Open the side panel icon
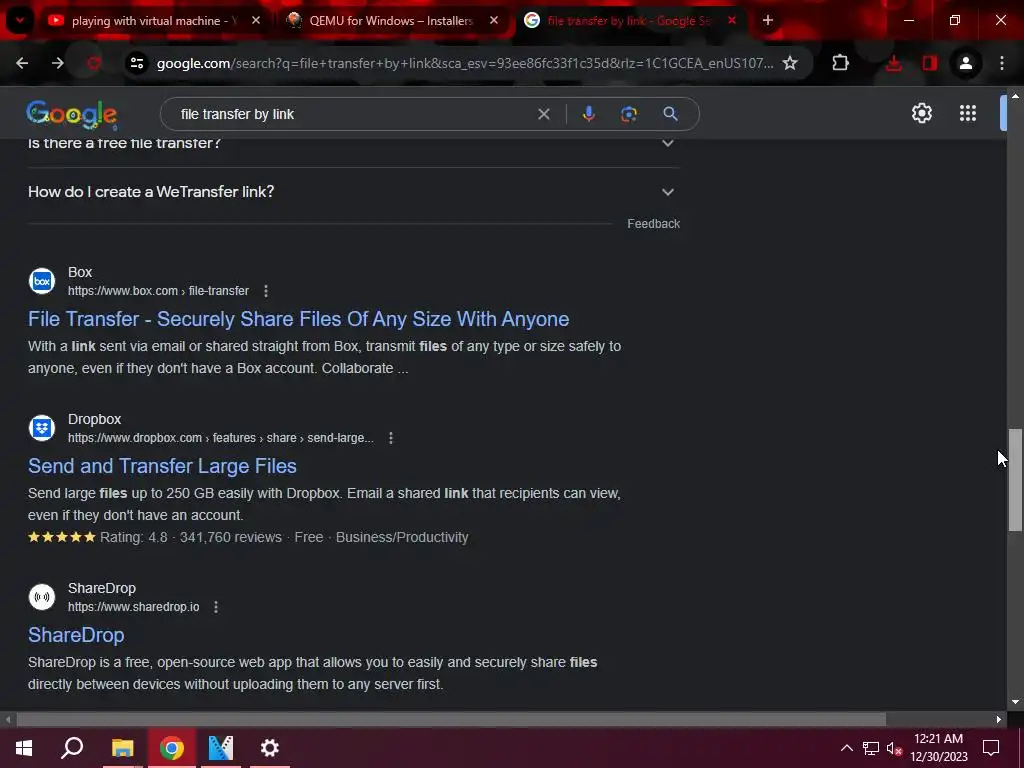 [930, 63]
